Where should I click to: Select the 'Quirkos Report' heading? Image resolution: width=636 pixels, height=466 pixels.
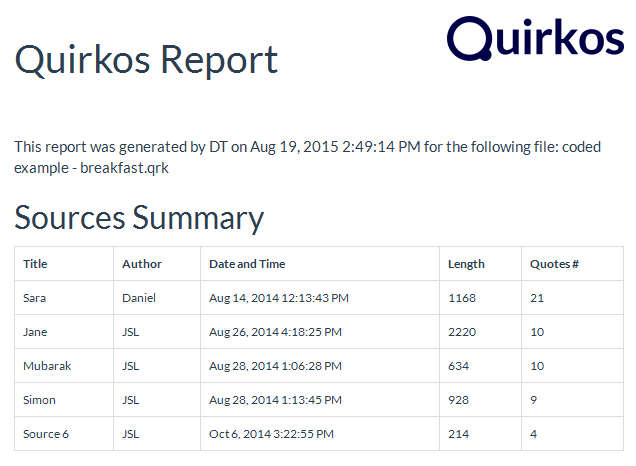click(x=146, y=60)
